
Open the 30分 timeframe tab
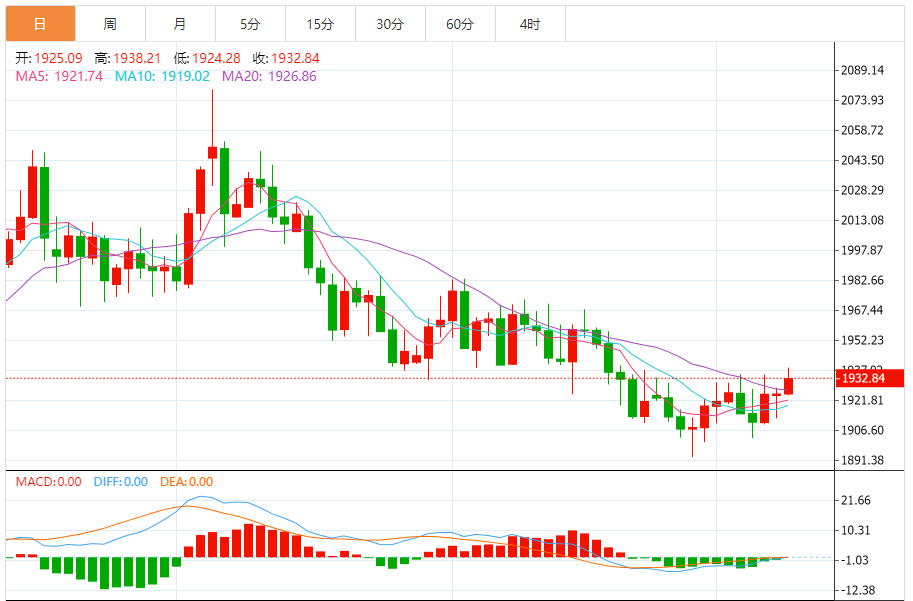pyautogui.click(x=390, y=24)
